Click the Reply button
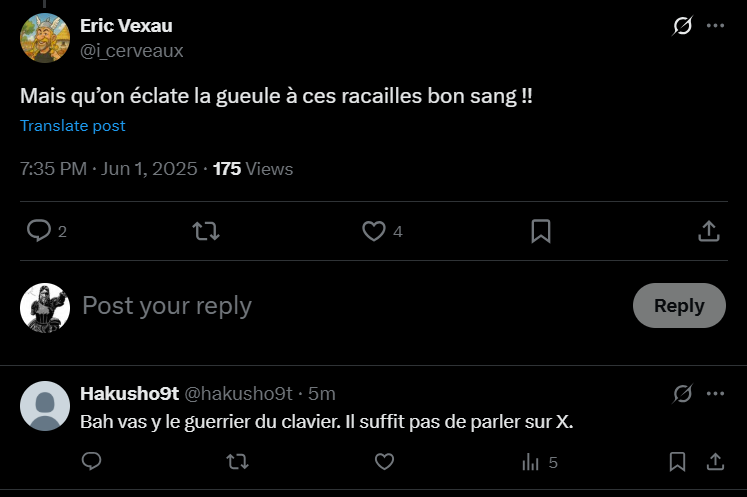 pos(679,306)
